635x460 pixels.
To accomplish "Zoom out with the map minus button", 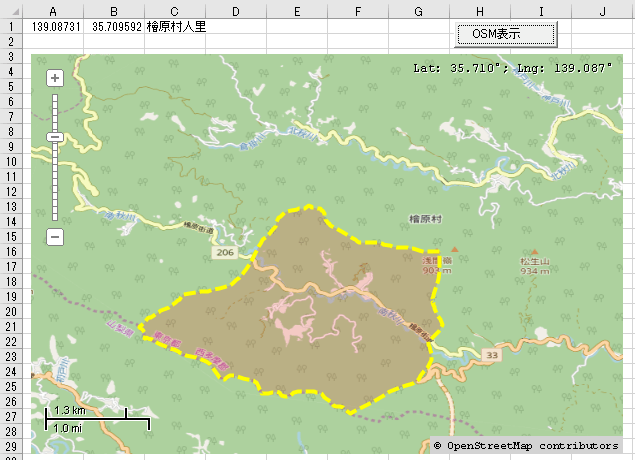I will point(55,237).
